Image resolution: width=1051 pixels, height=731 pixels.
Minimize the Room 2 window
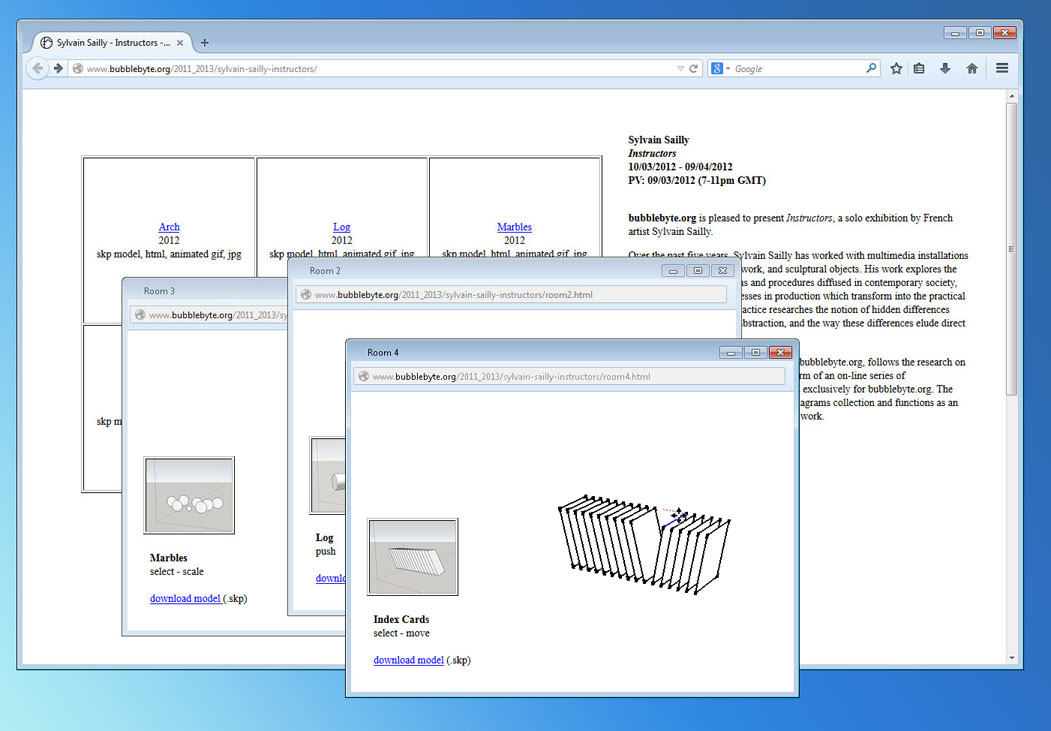pyautogui.click(x=673, y=271)
